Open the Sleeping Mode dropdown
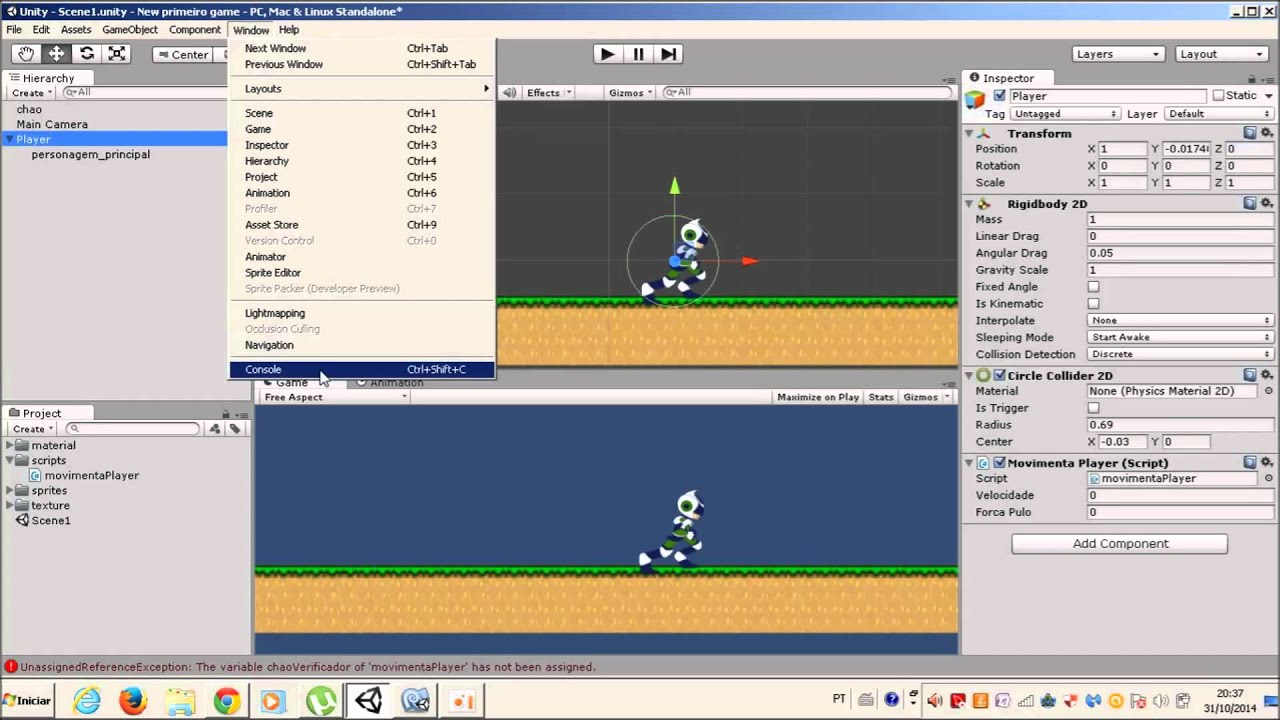Screen dimensions: 1280x720 click(x=1180, y=338)
